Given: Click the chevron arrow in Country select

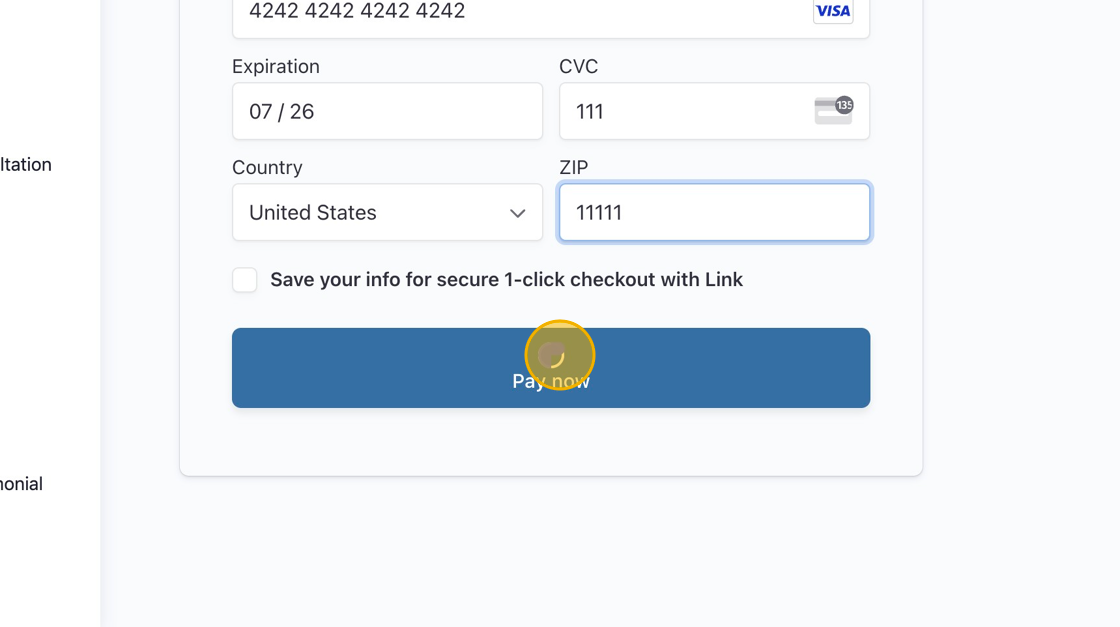Looking at the screenshot, I should (517, 213).
